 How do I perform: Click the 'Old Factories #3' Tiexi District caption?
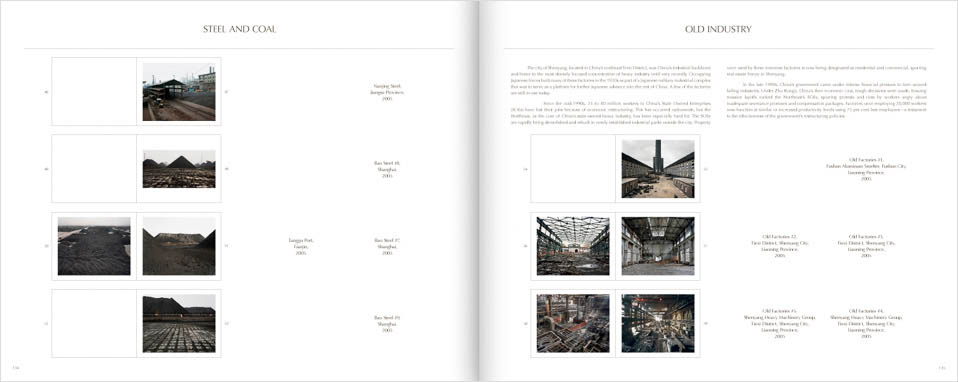(x=866, y=246)
